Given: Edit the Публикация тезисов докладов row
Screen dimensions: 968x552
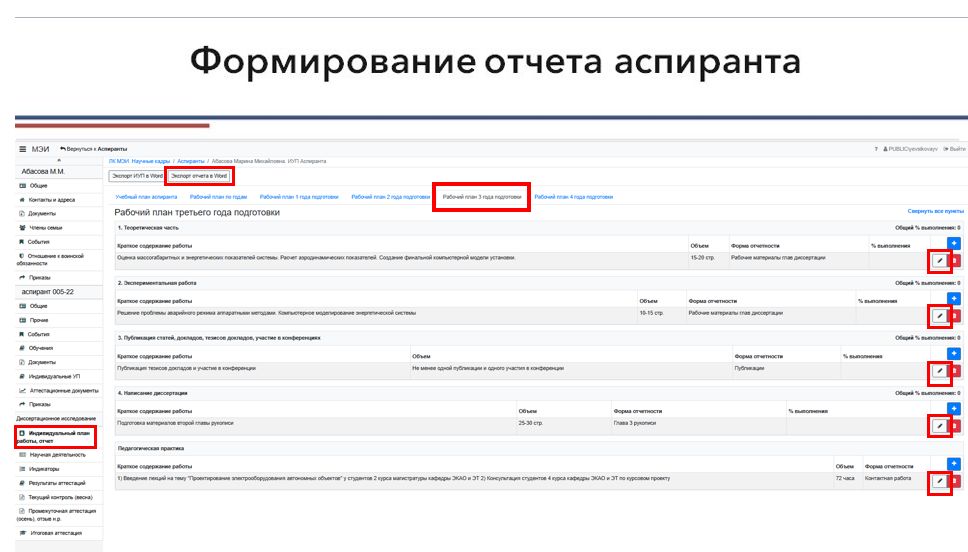Looking at the screenshot, I should (939, 371).
